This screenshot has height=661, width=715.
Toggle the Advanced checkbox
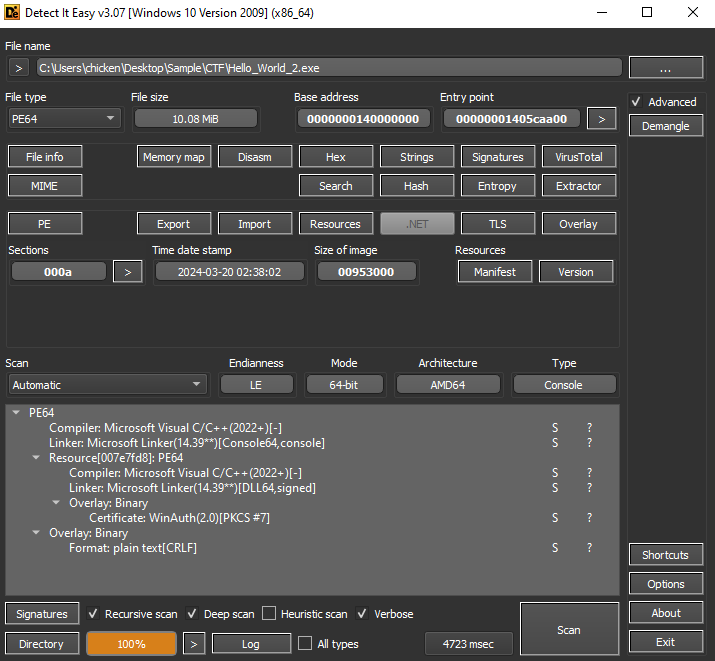636,102
